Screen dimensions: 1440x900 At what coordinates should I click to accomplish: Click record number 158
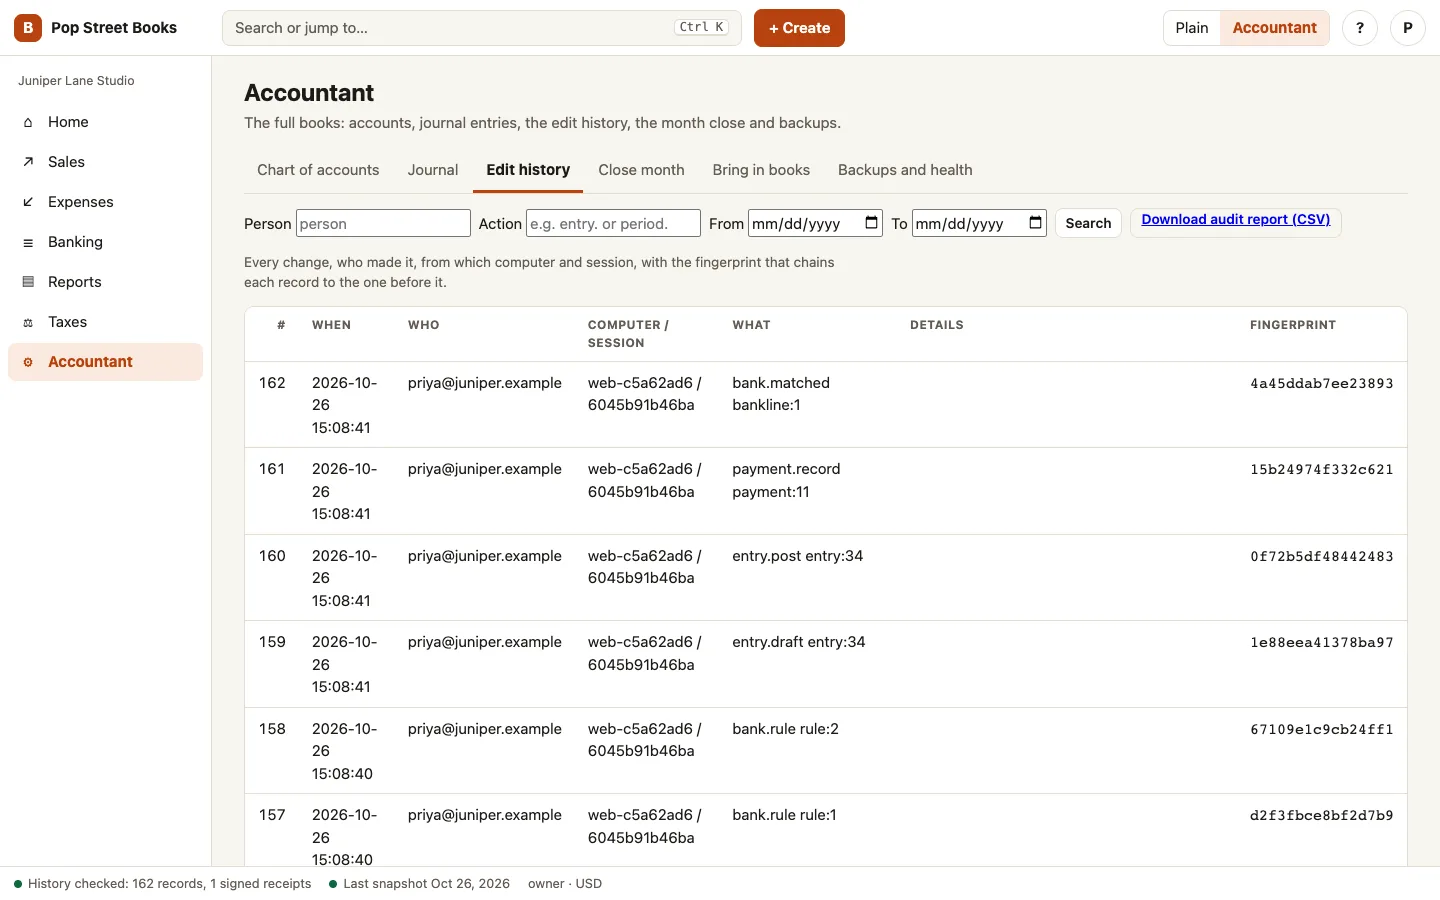[x=272, y=729]
